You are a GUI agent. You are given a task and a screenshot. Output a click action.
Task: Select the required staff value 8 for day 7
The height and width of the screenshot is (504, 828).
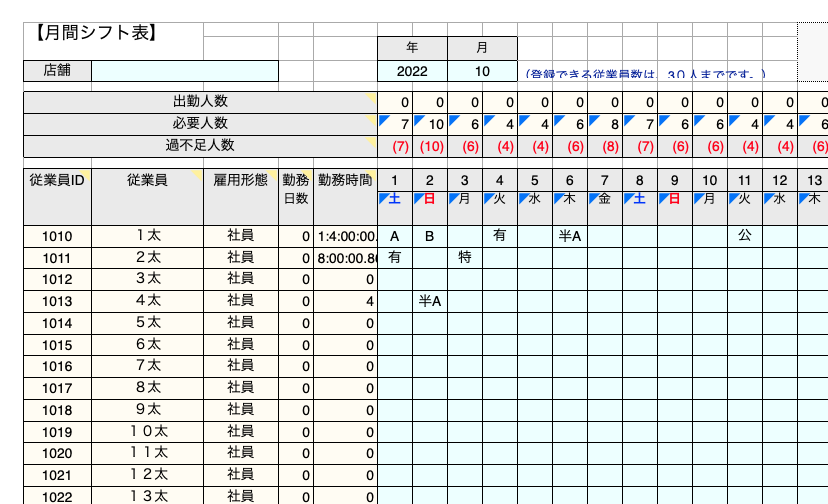(606, 124)
